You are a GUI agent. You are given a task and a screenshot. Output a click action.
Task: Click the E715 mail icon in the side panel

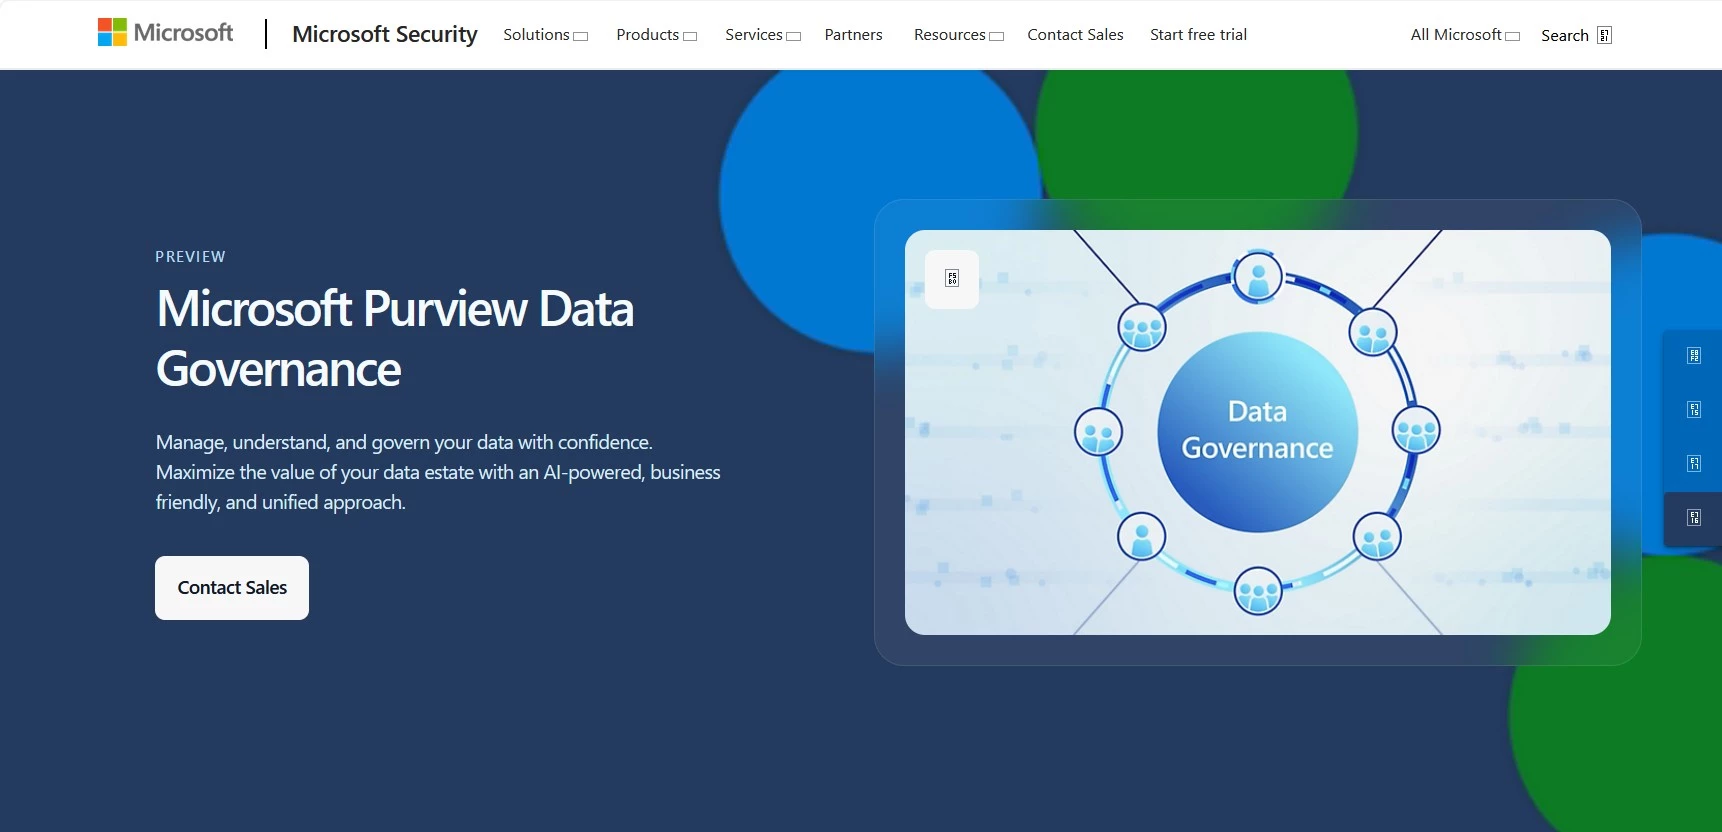tap(1693, 410)
